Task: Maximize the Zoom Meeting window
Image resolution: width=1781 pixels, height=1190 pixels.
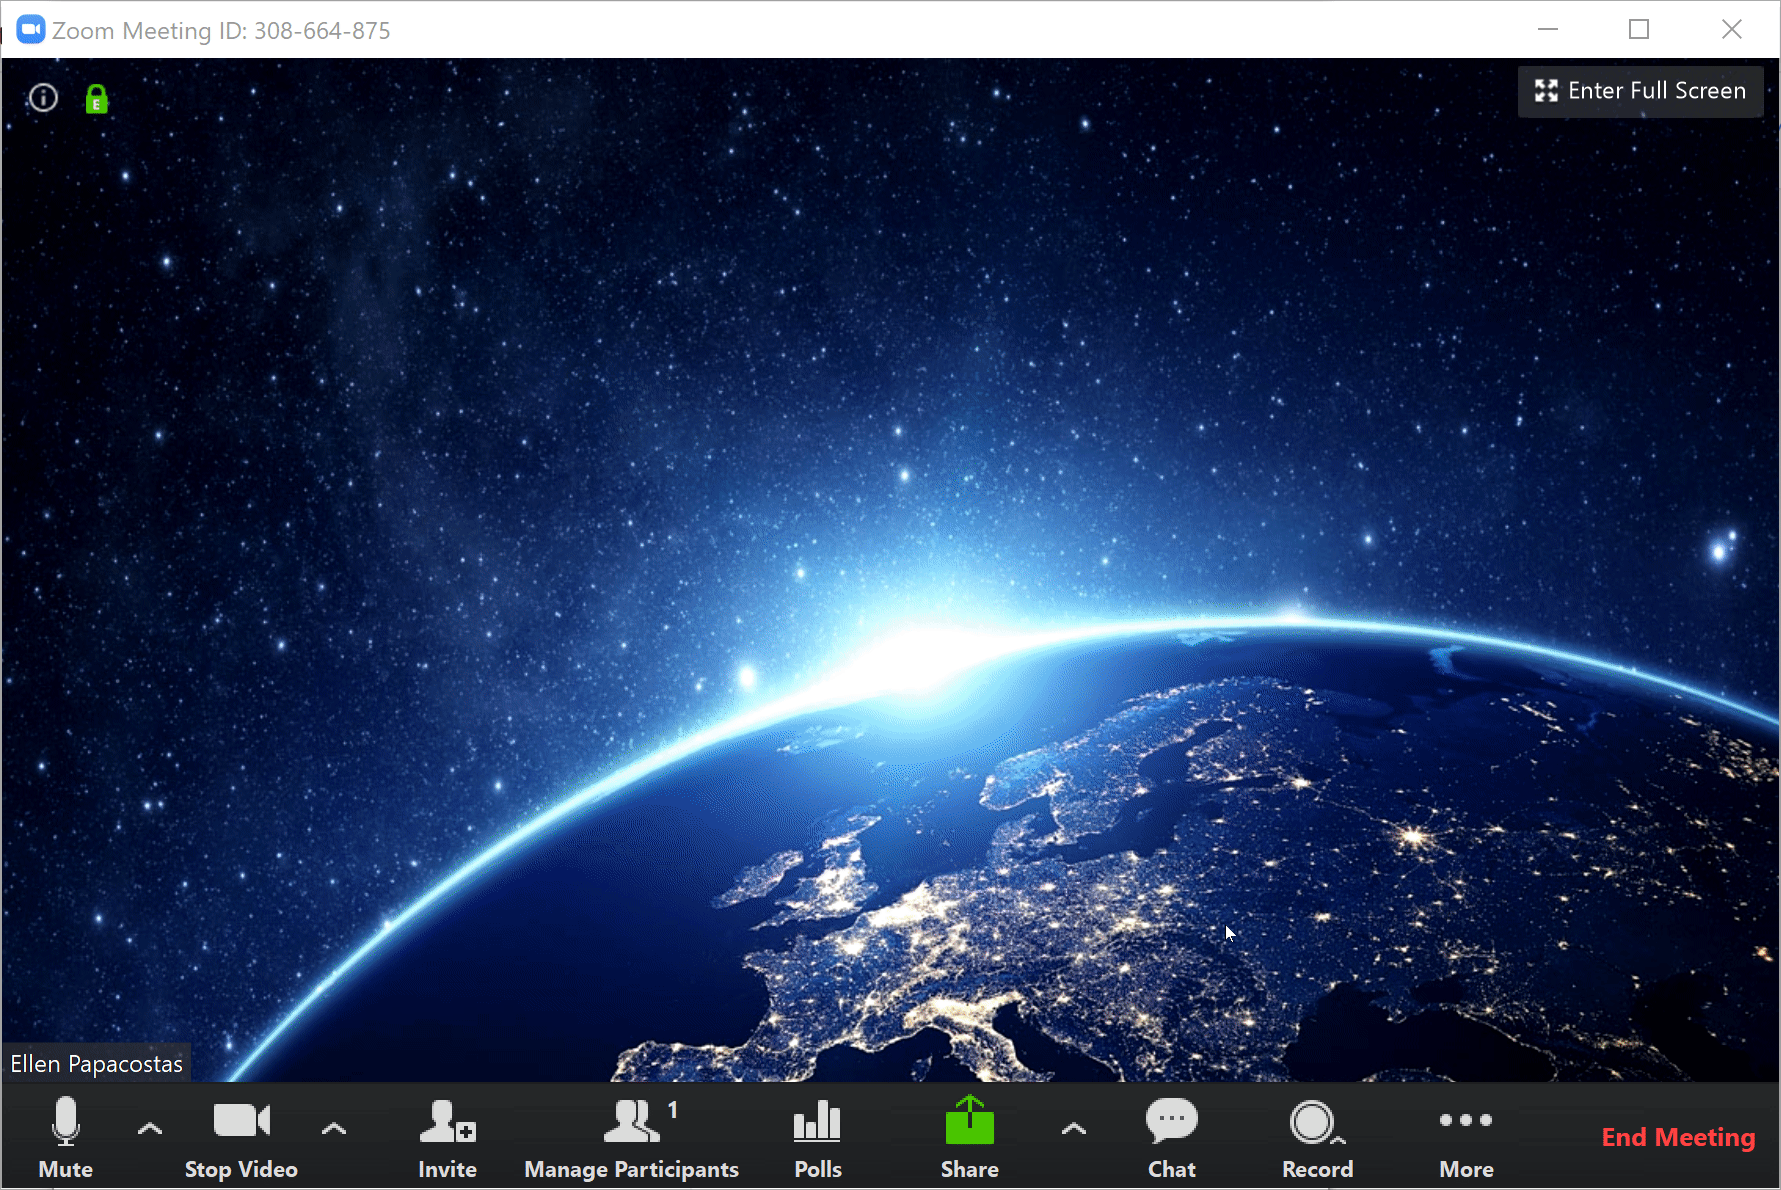Action: 1639,30
